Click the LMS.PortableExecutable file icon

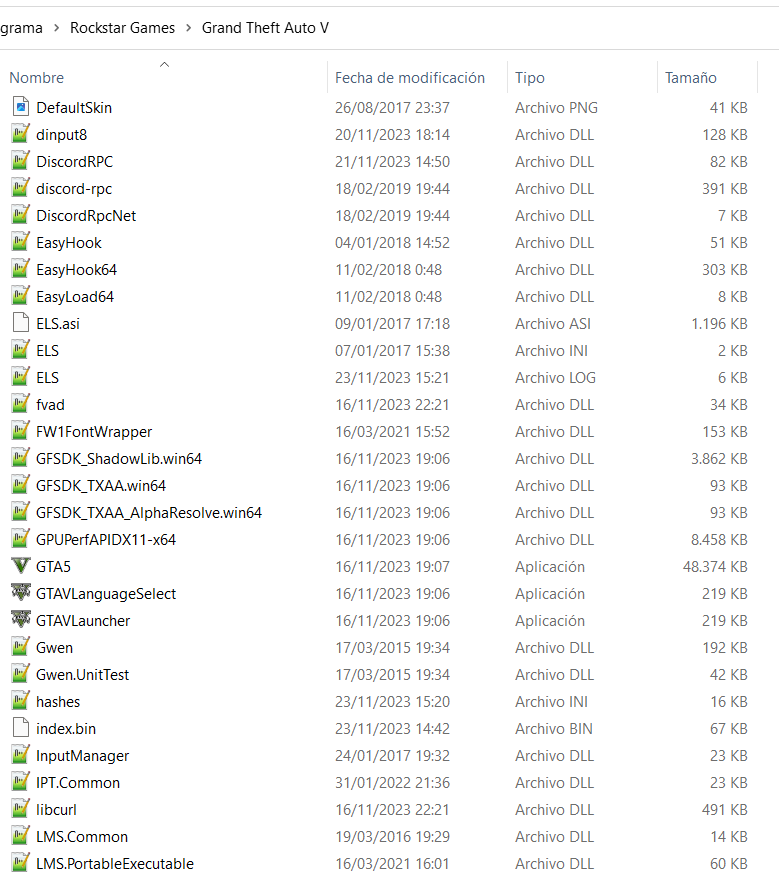click(21, 863)
